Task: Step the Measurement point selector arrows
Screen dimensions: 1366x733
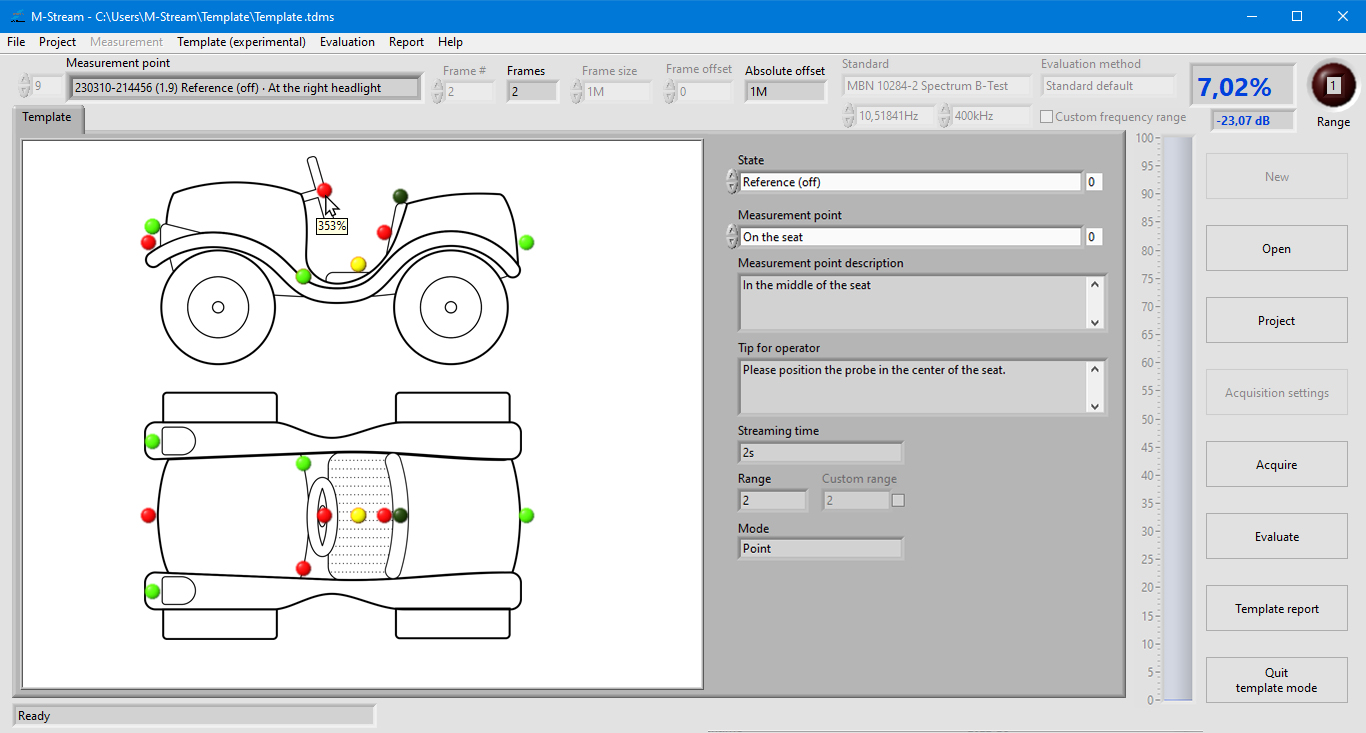Action: [731, 237]
